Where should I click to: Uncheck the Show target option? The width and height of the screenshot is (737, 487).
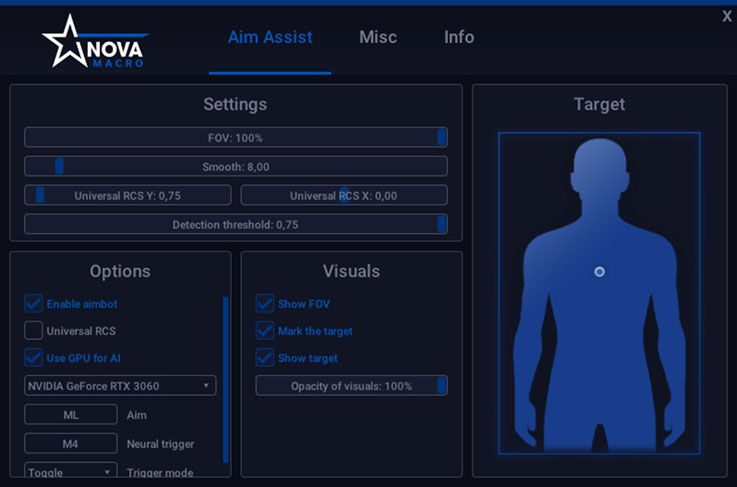[x=265, y=357]
